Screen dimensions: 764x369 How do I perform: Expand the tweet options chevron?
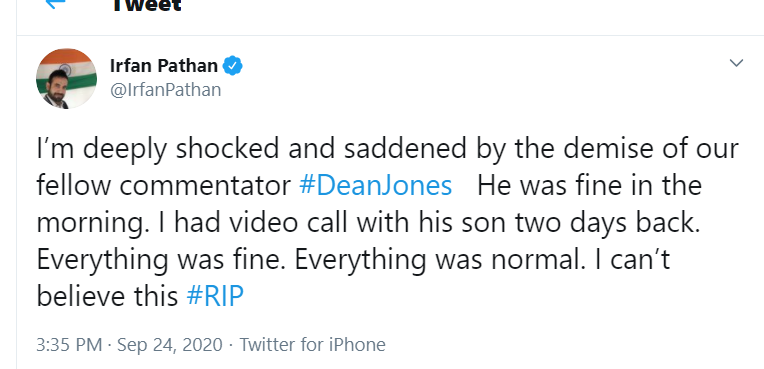pos(736,63)
